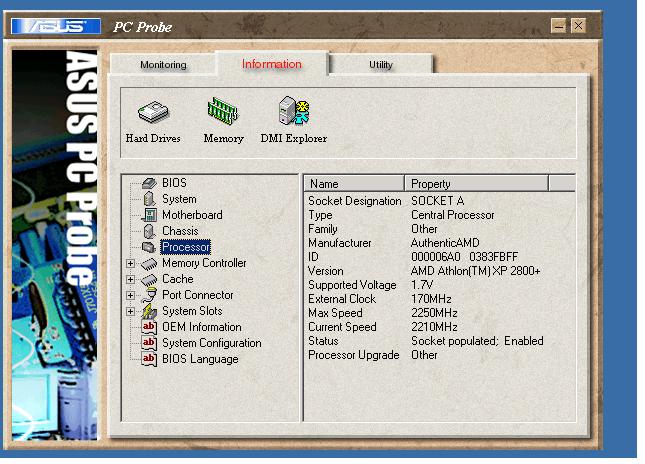The width and height of the screenshot is (645, 464).
Task: Open the DMI Explorer icon
Action: pos(294,111)
